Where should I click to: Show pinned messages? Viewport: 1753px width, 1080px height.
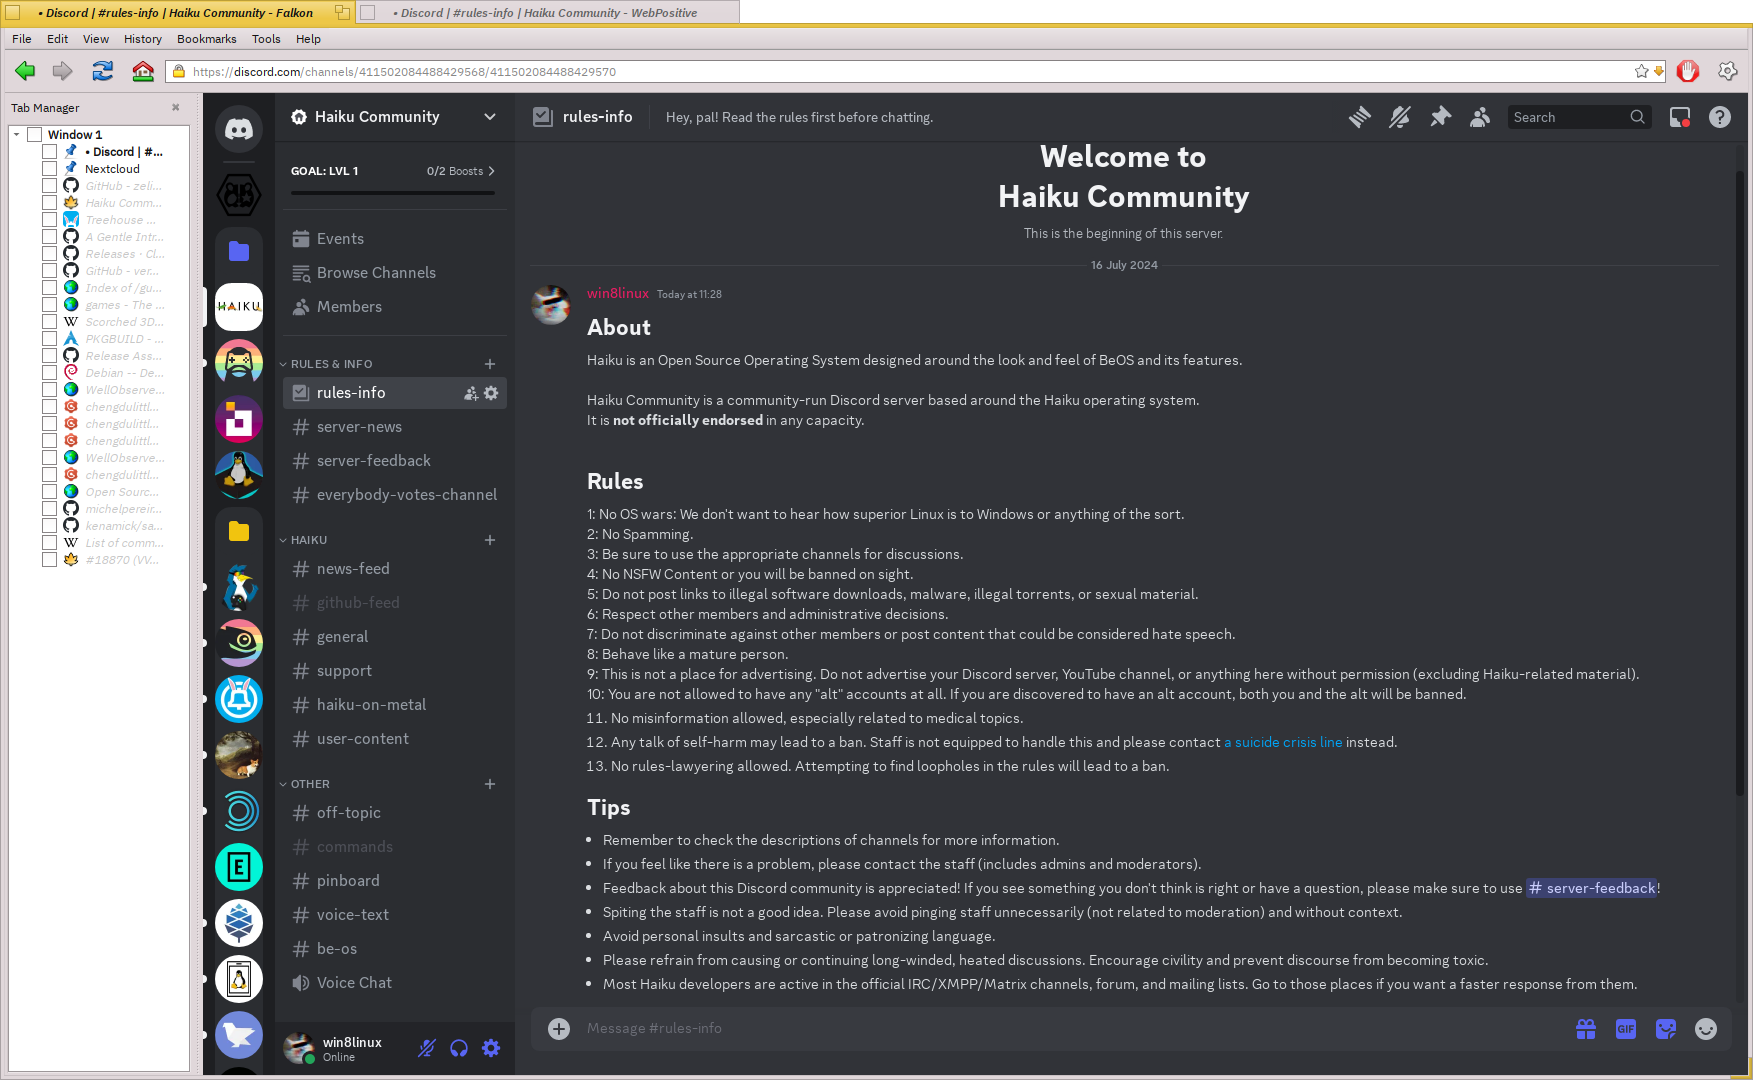[x=1440, y=117]
